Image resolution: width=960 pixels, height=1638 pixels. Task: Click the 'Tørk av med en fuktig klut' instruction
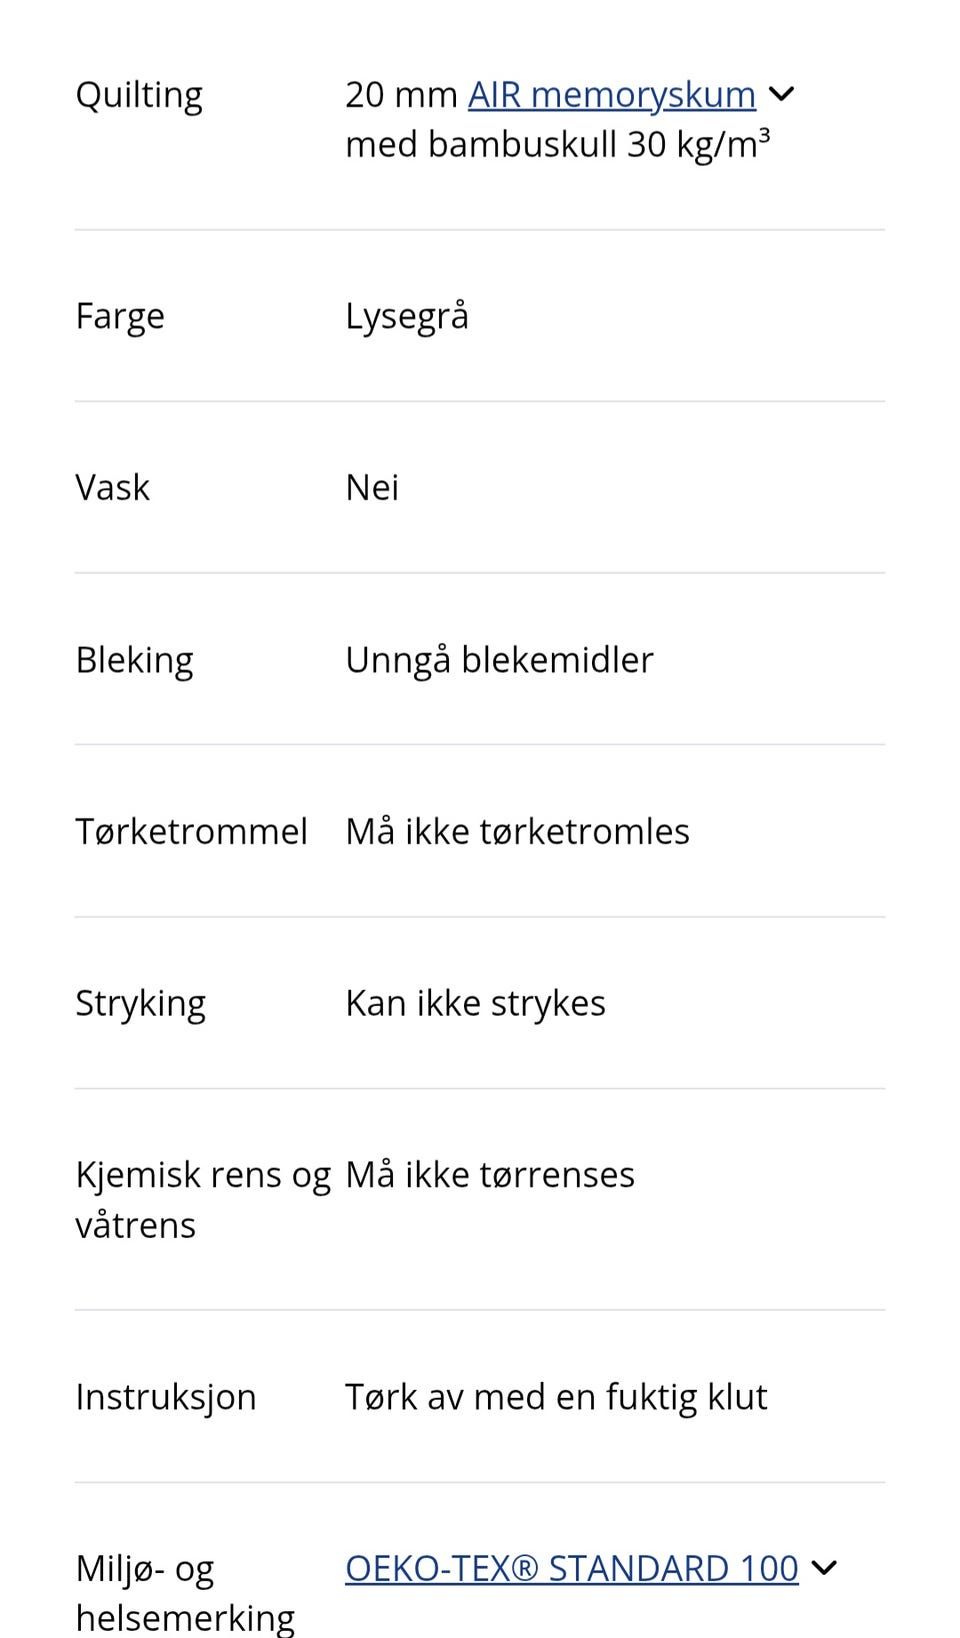(556, 1397)
